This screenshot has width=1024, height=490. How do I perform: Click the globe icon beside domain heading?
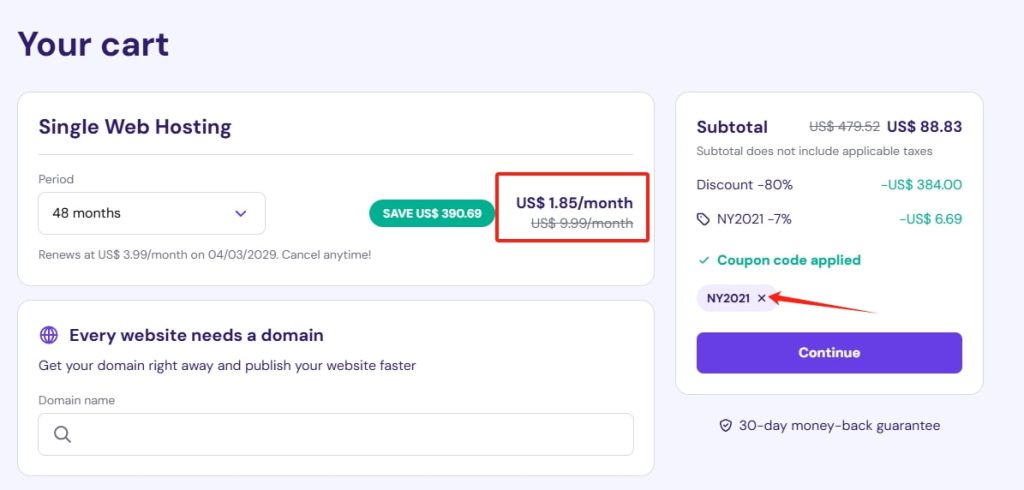pyautogui.click(x=49, y=336)
